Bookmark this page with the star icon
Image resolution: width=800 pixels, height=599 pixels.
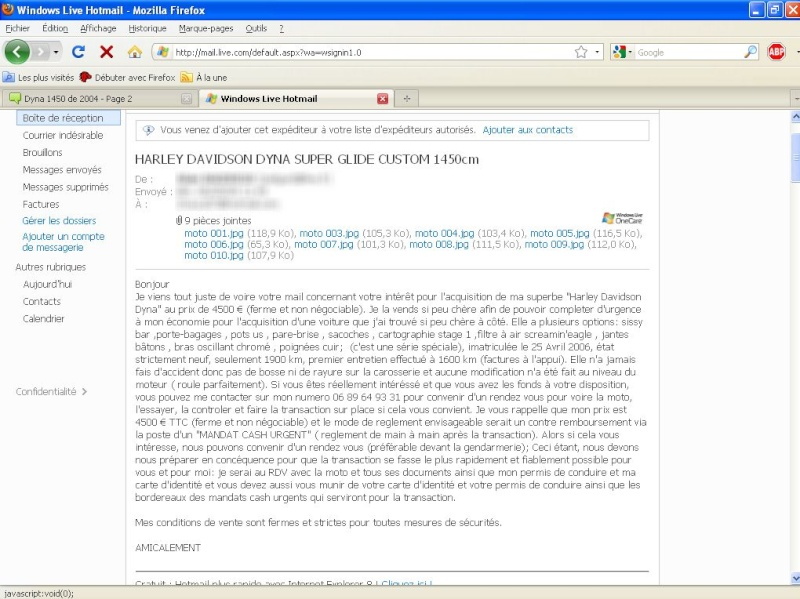click(581, 52)
